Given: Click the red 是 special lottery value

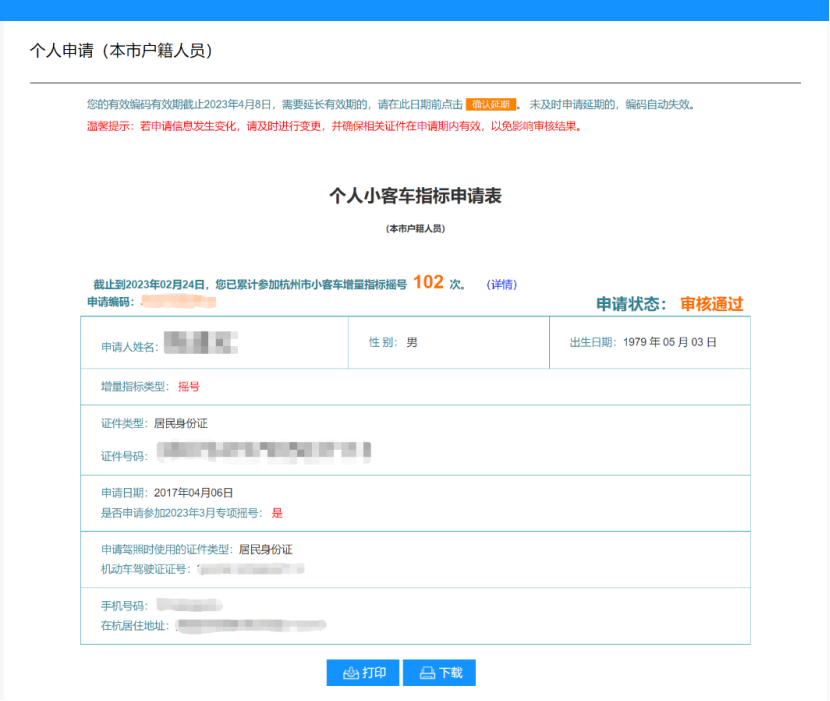Looking at the screenshot, I should pyautogui.click(x=277, y=513).
